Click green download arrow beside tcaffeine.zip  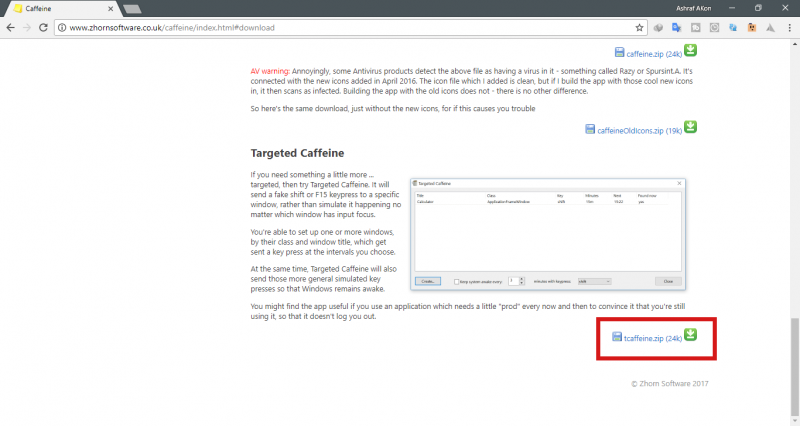point(690,334)
